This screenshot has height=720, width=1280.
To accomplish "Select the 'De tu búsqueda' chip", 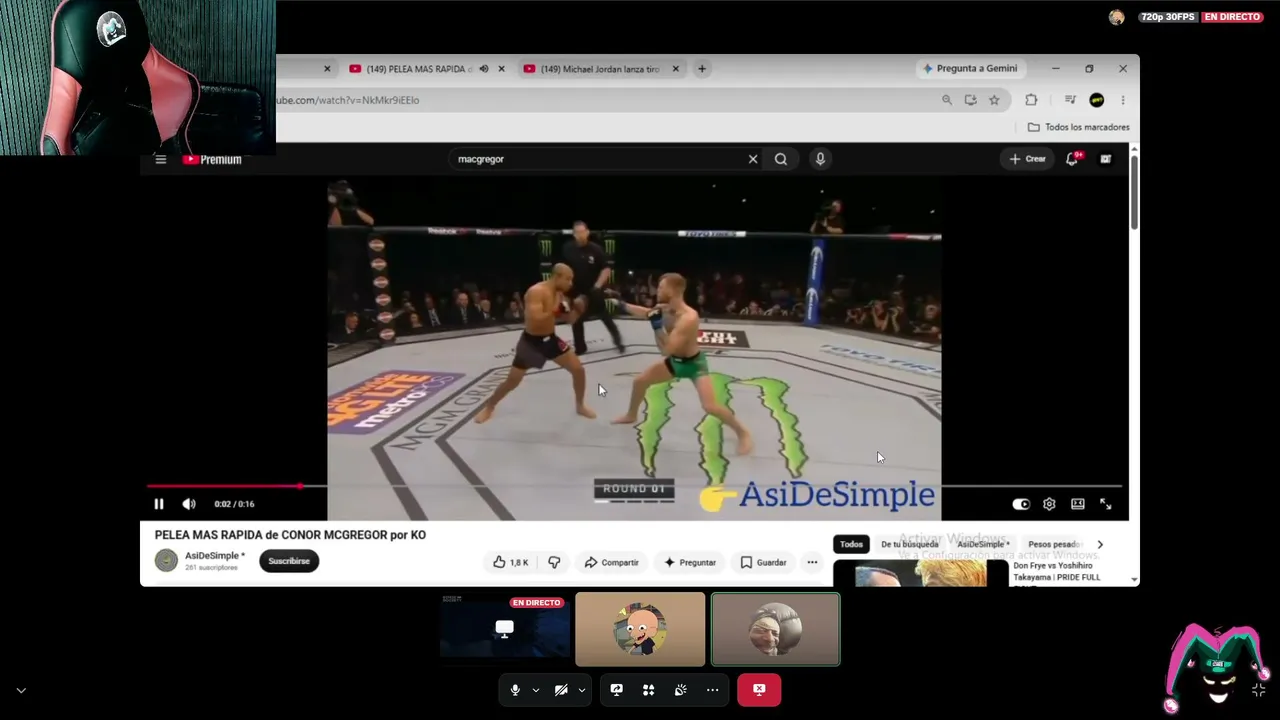I will coord(910,544).
